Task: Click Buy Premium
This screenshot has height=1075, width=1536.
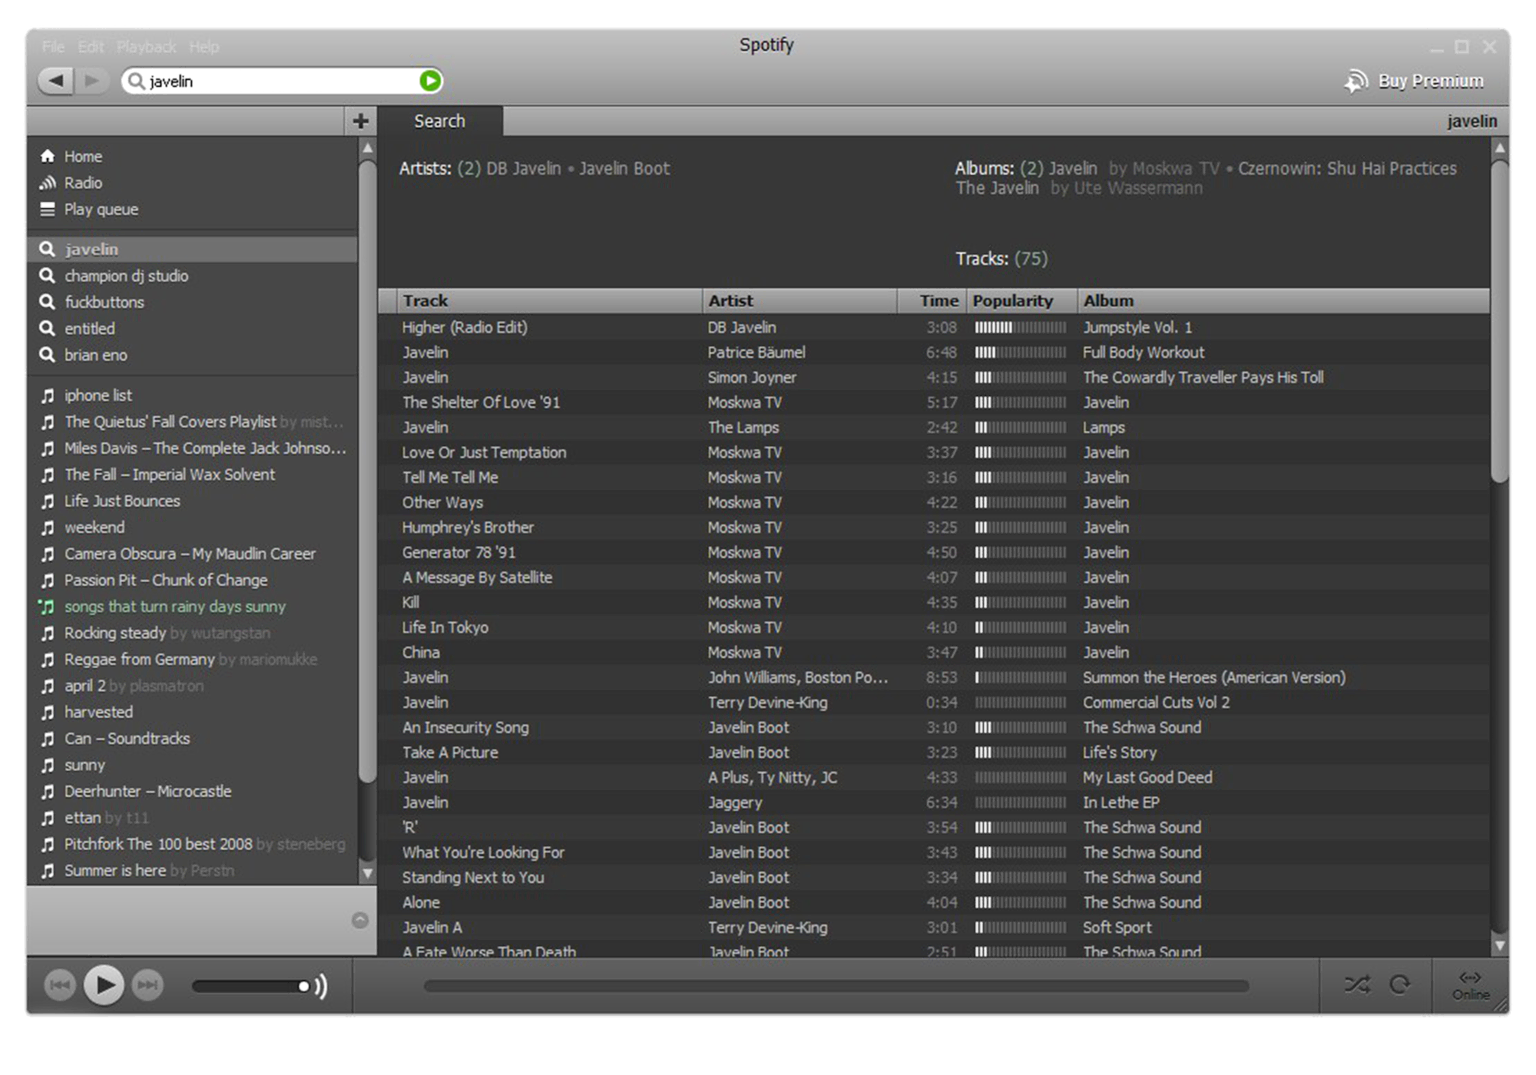Action: tap(1415, 81)
